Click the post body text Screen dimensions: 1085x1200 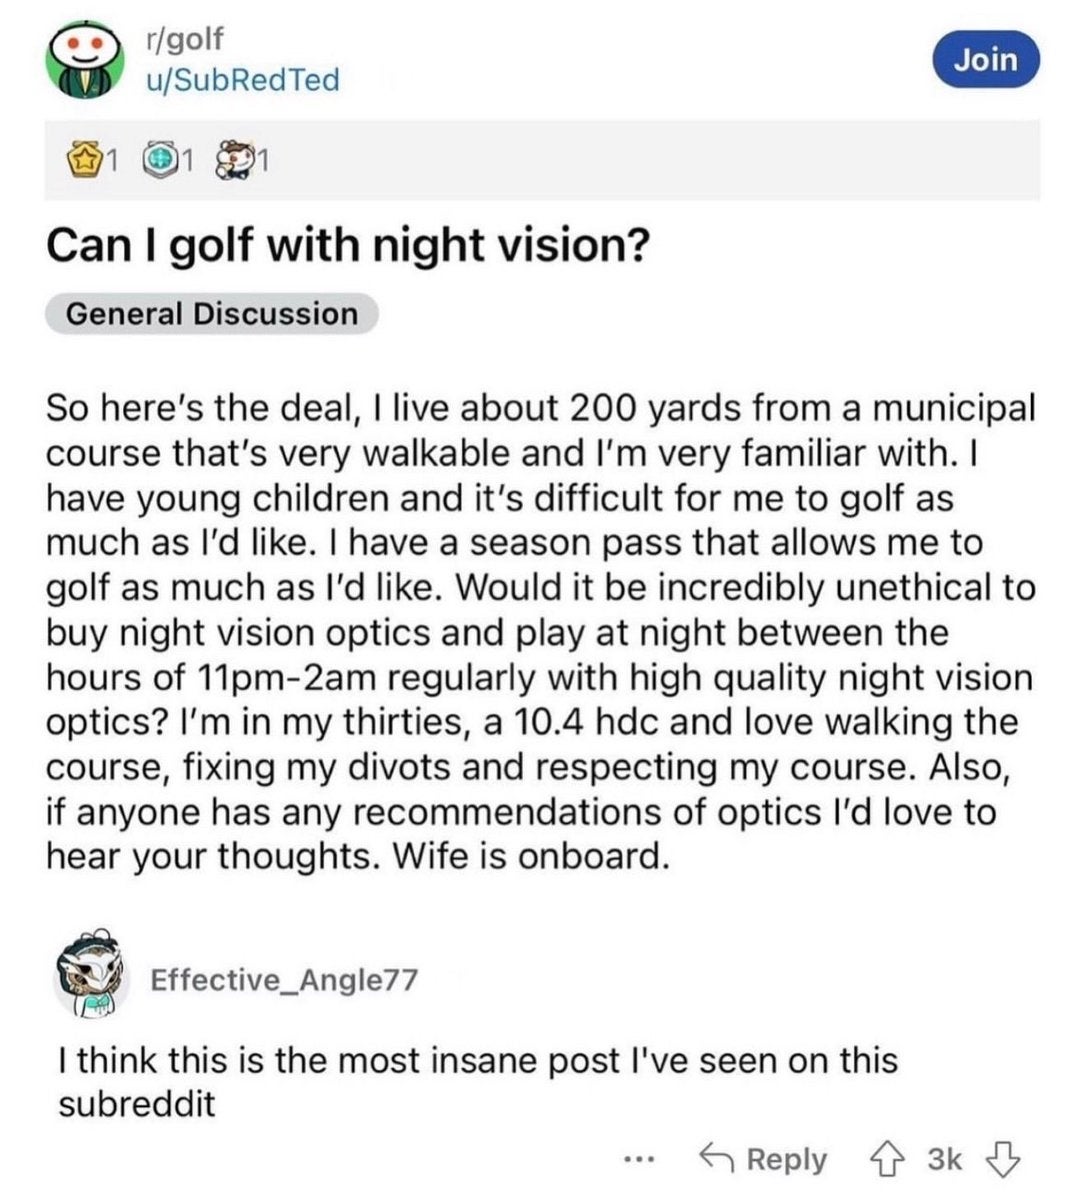541,633
